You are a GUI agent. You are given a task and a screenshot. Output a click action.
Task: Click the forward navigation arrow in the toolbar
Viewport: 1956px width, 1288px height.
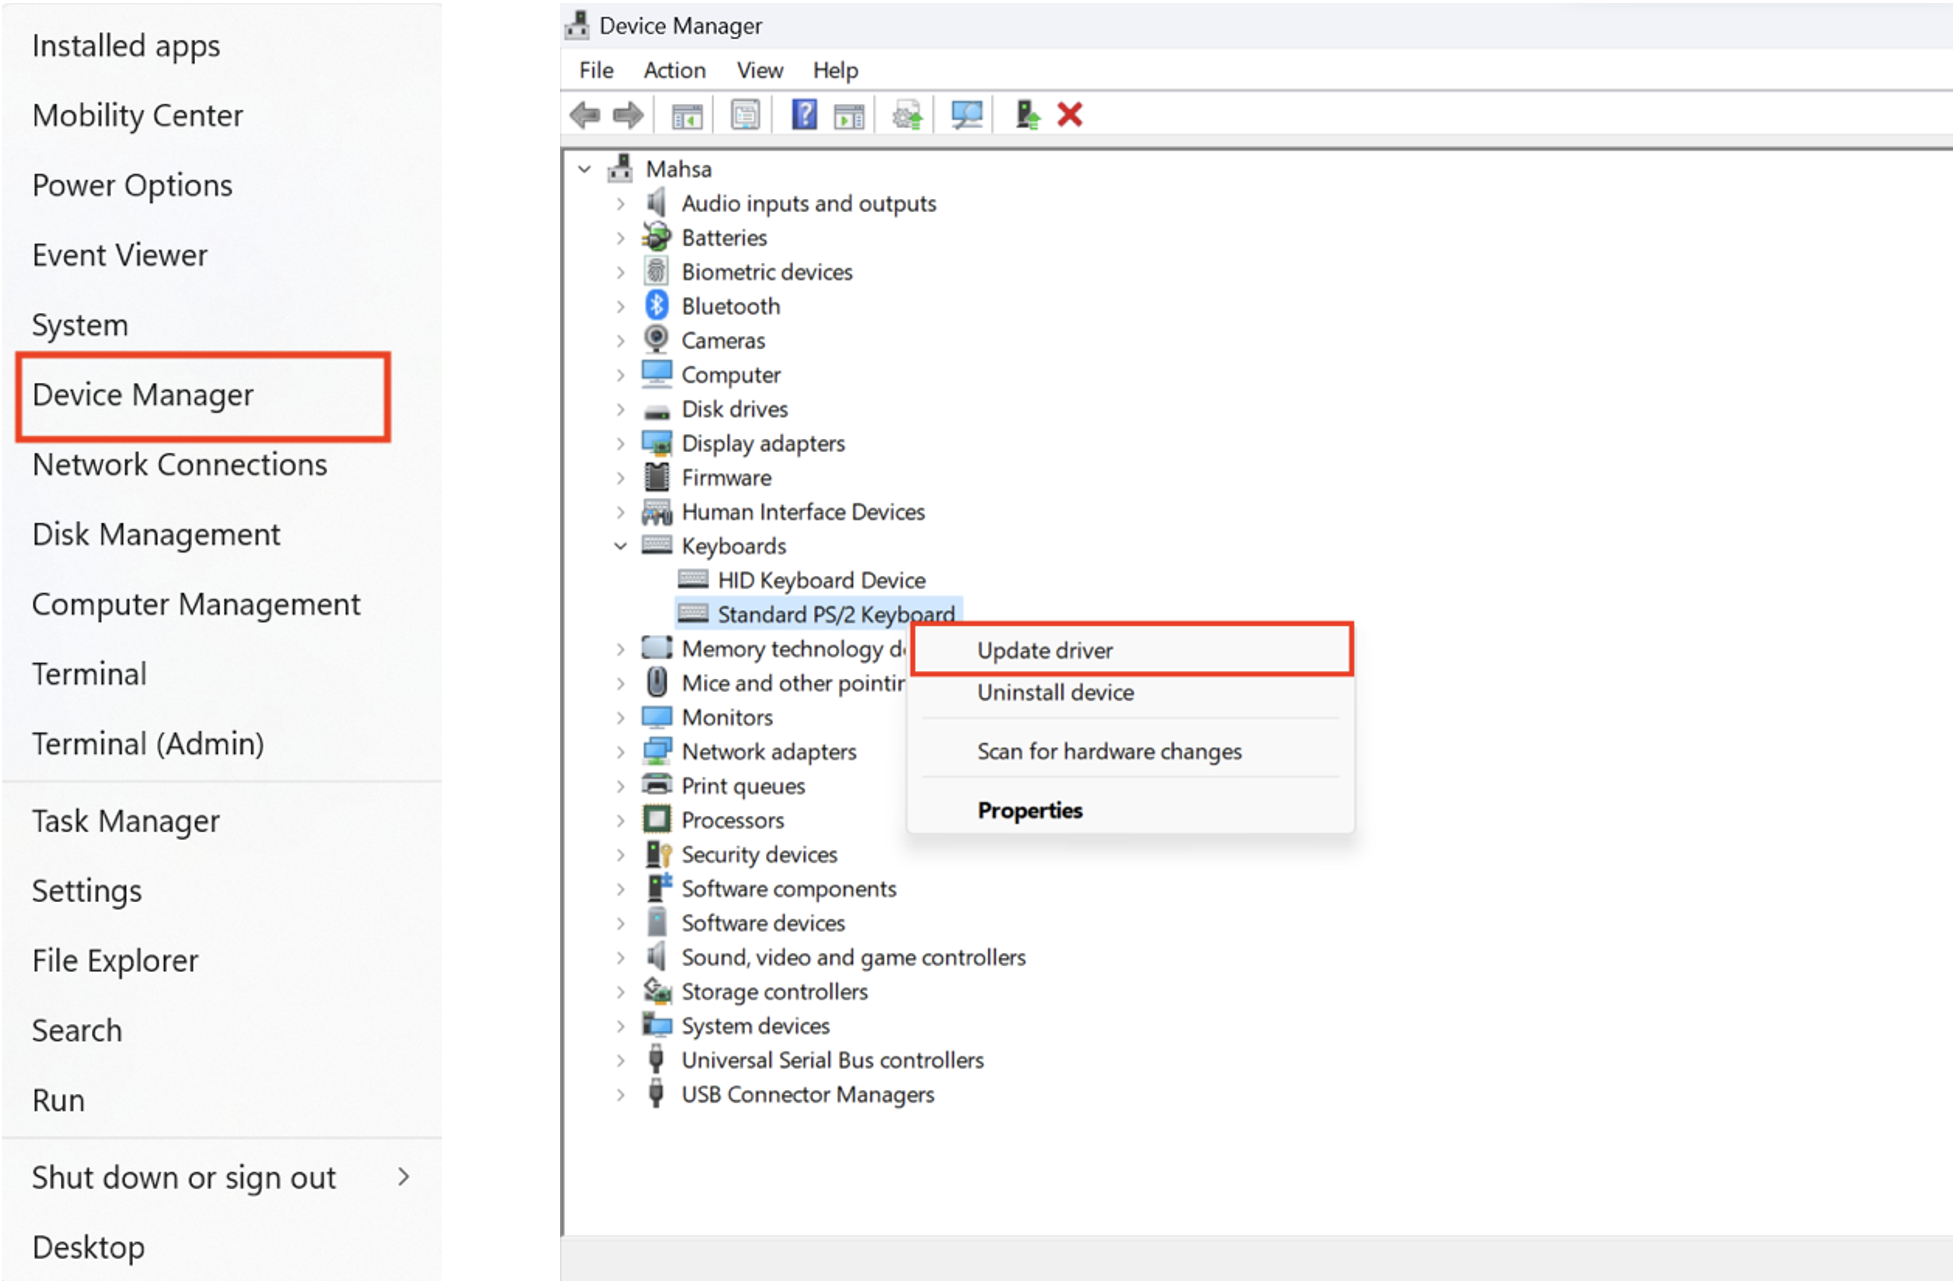[x=628, y=113]
